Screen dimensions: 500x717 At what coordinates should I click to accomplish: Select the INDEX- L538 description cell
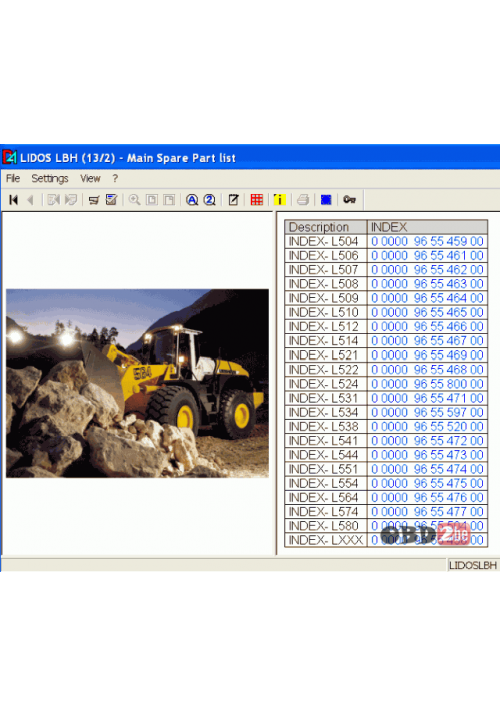(x=326, y=426)
